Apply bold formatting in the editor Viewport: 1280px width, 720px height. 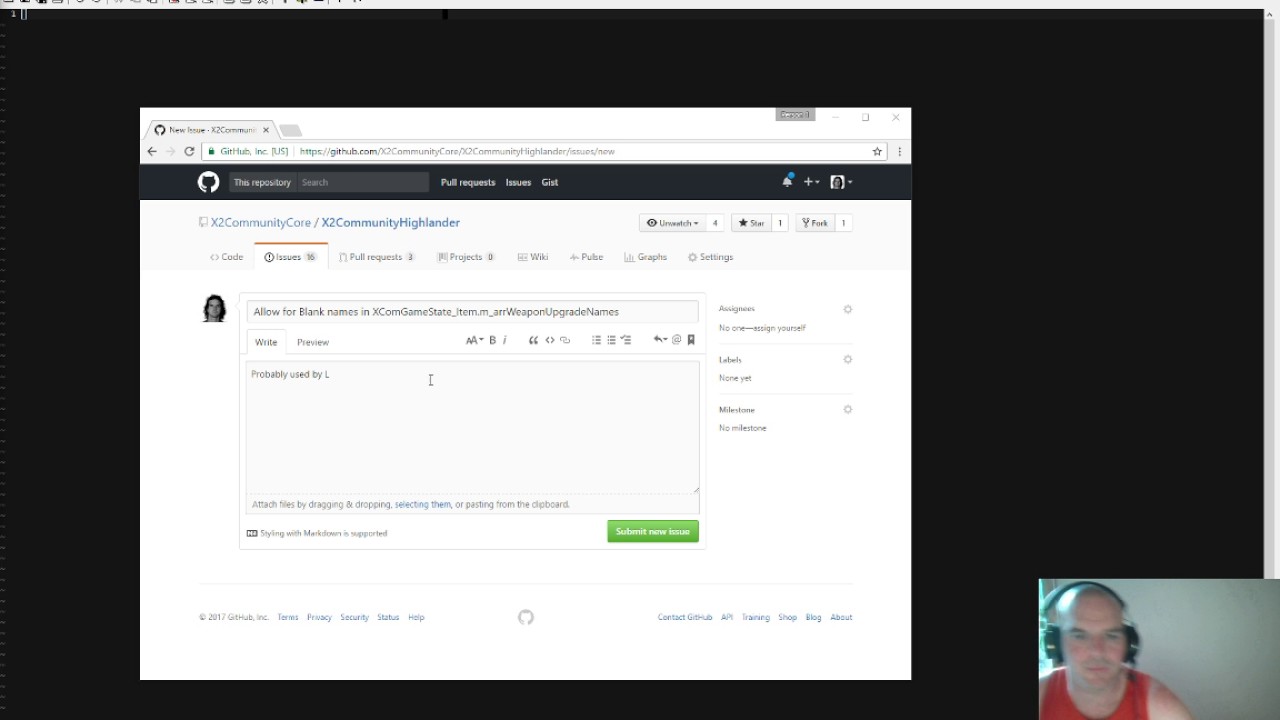(492, 340)
